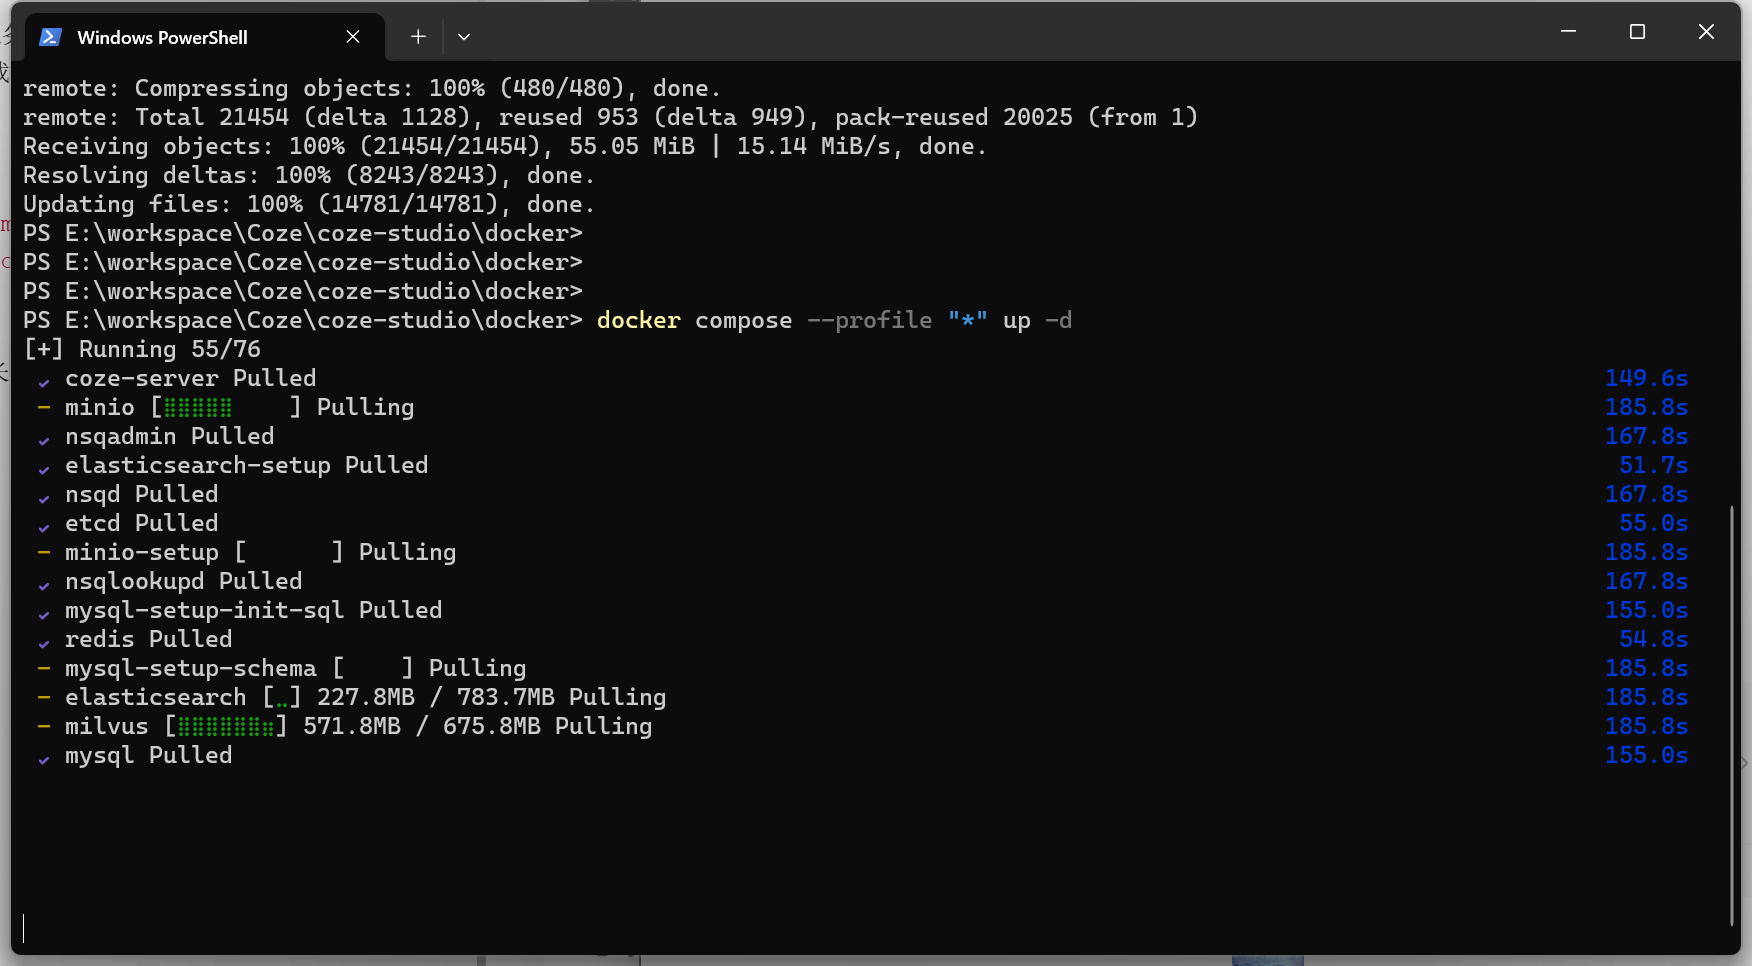The image size is (1752, 966).
Task: Close the terminal window
Action: point(1706,32)
